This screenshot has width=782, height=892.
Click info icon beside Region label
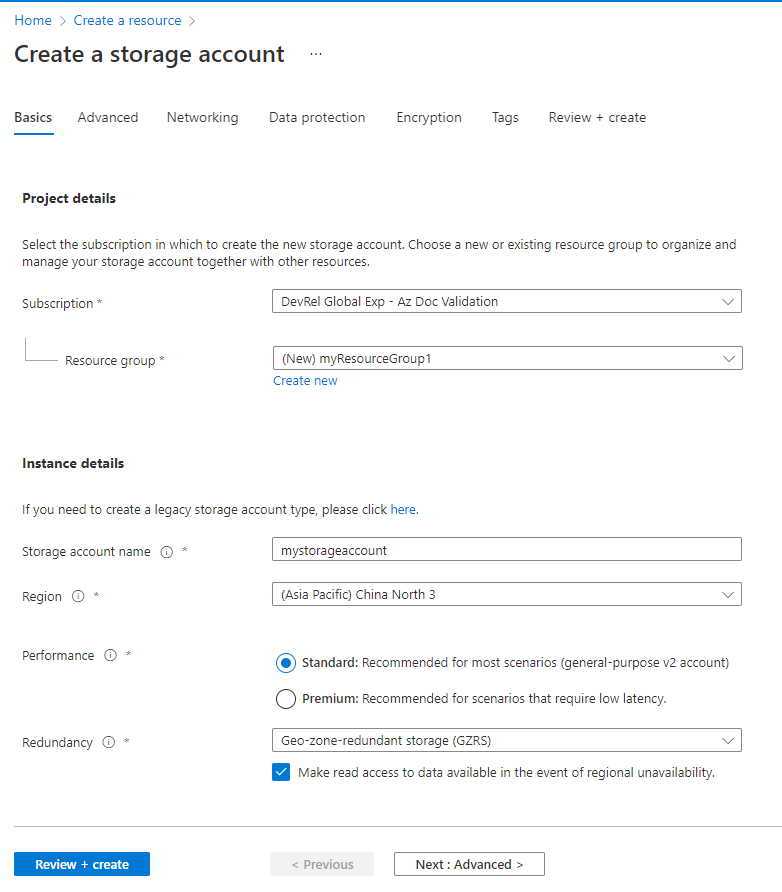click(x=78, y=596)
